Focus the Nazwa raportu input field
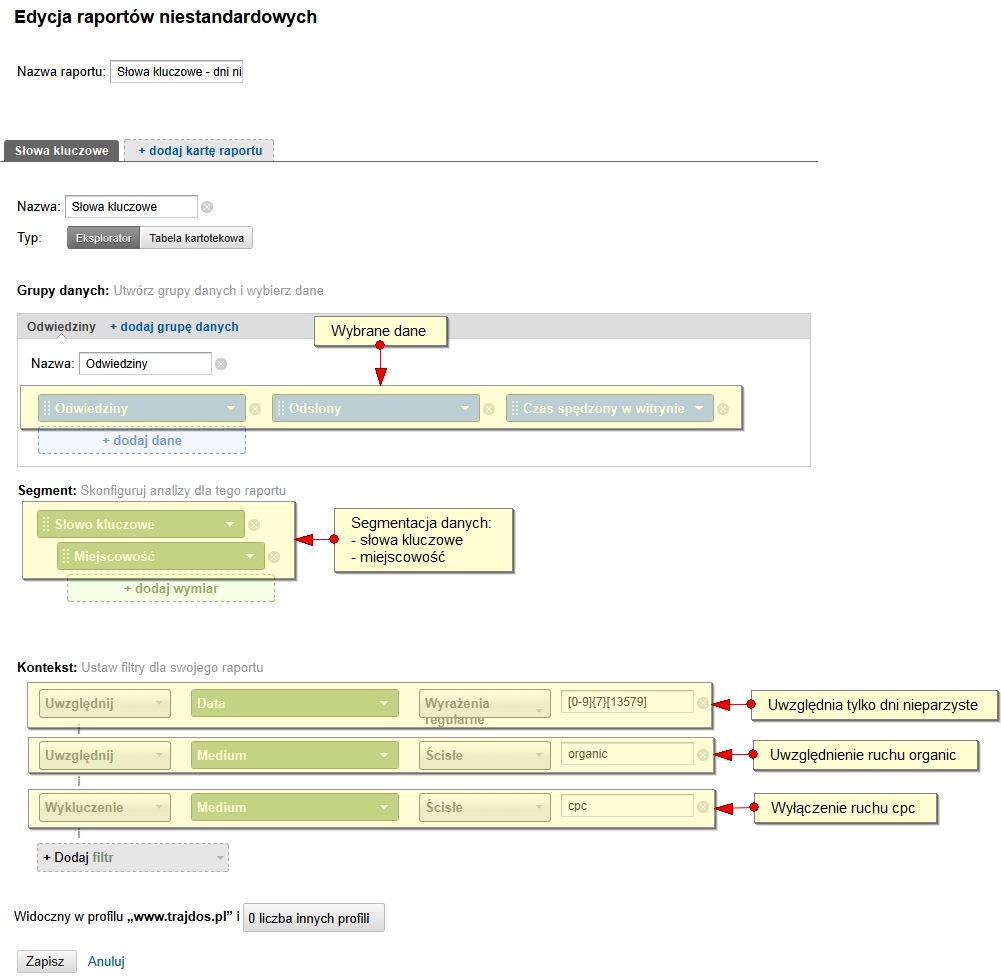Screen dimensions: 1001x980 click(176, 72)
